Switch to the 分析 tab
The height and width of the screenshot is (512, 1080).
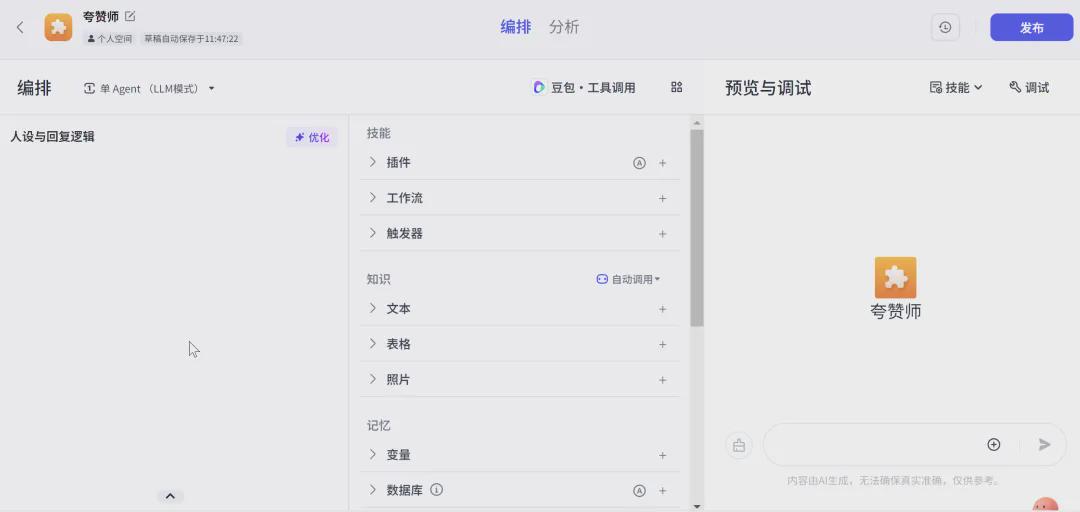[x=564, y=27]
